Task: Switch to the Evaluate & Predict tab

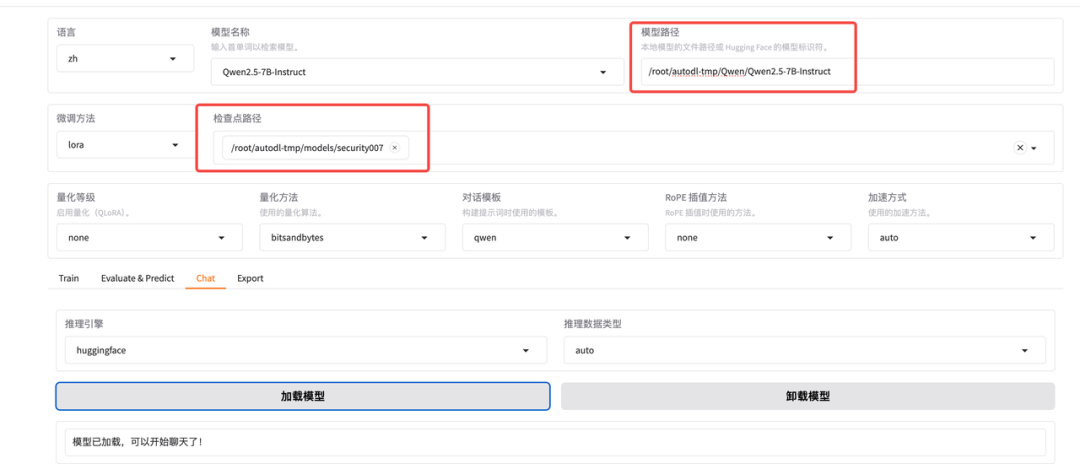Action: point(137,278)
